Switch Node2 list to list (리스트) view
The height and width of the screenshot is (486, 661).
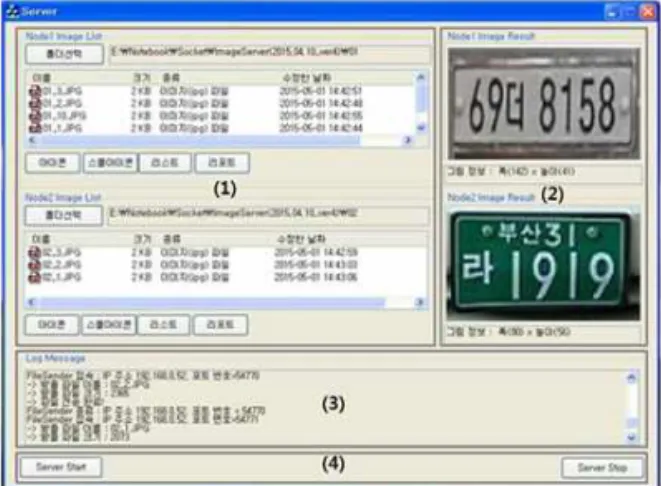(x=163, y=325)
